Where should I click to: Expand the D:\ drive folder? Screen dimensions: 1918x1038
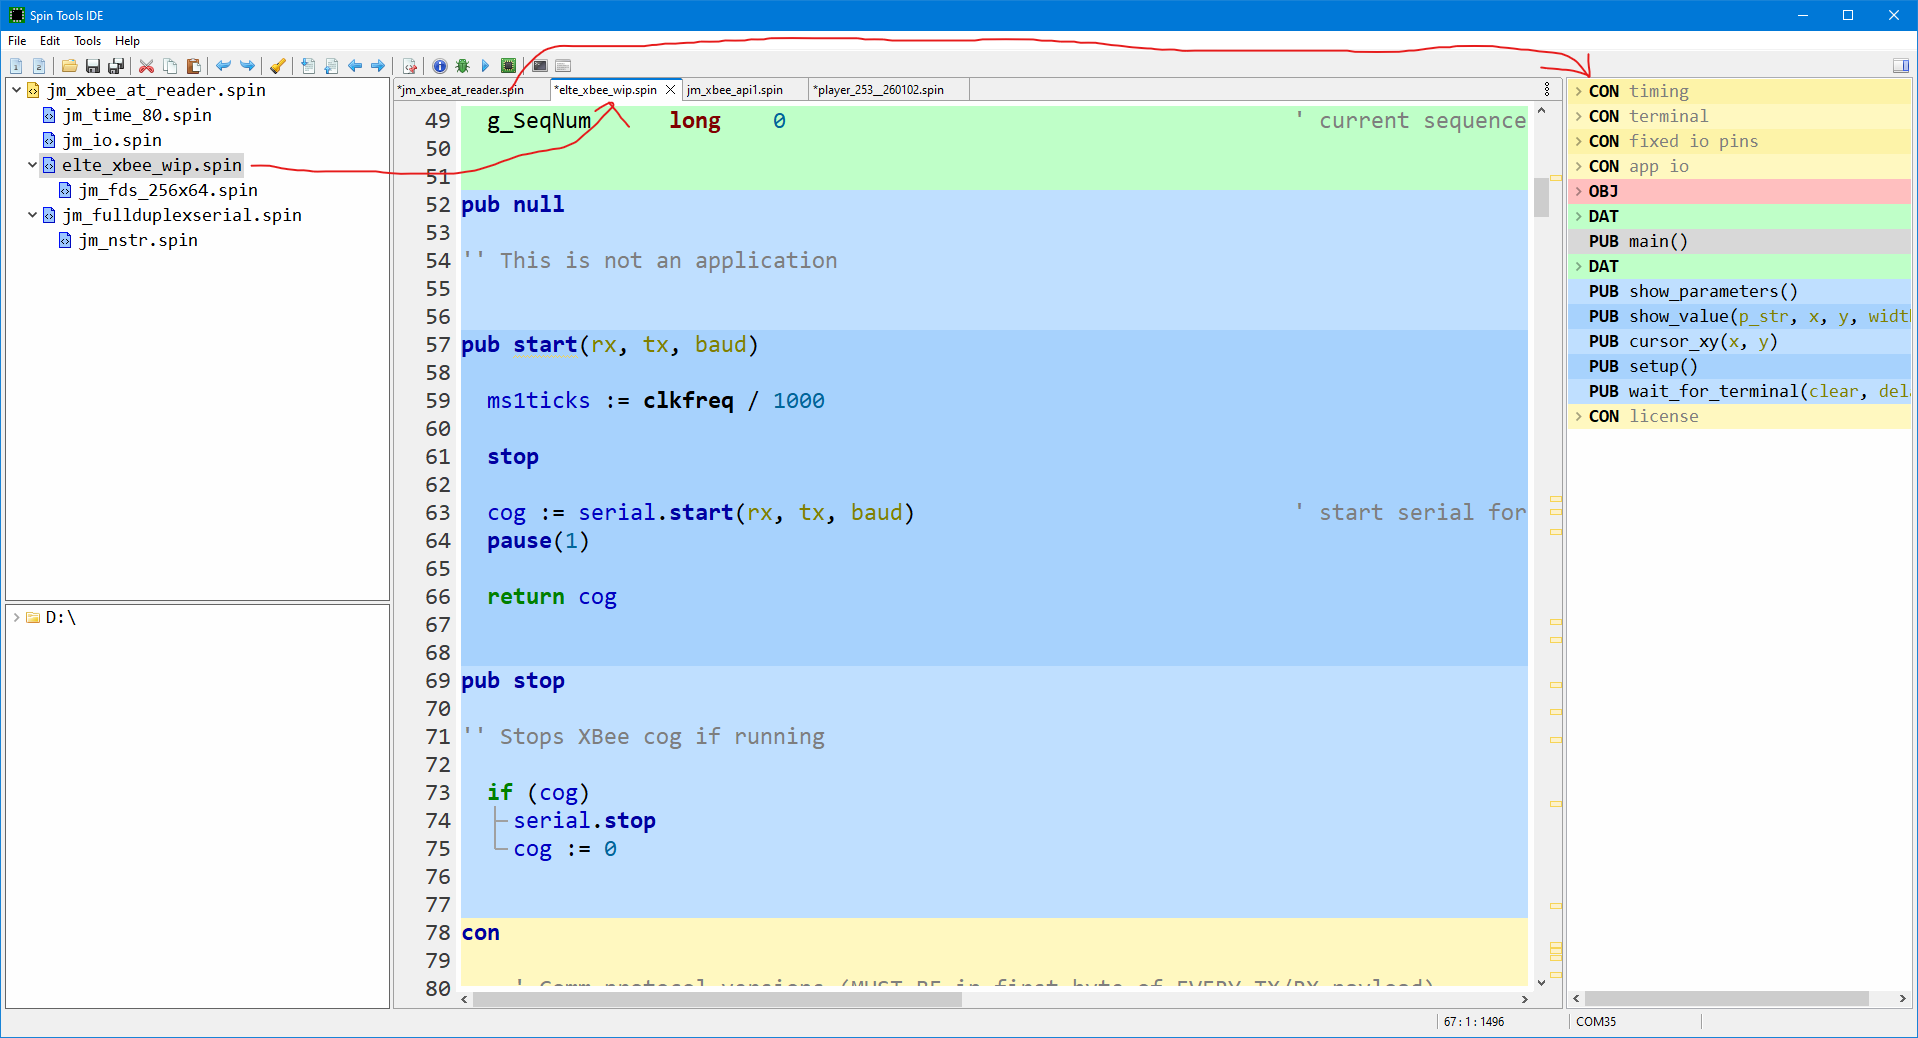tap(17, 617)
